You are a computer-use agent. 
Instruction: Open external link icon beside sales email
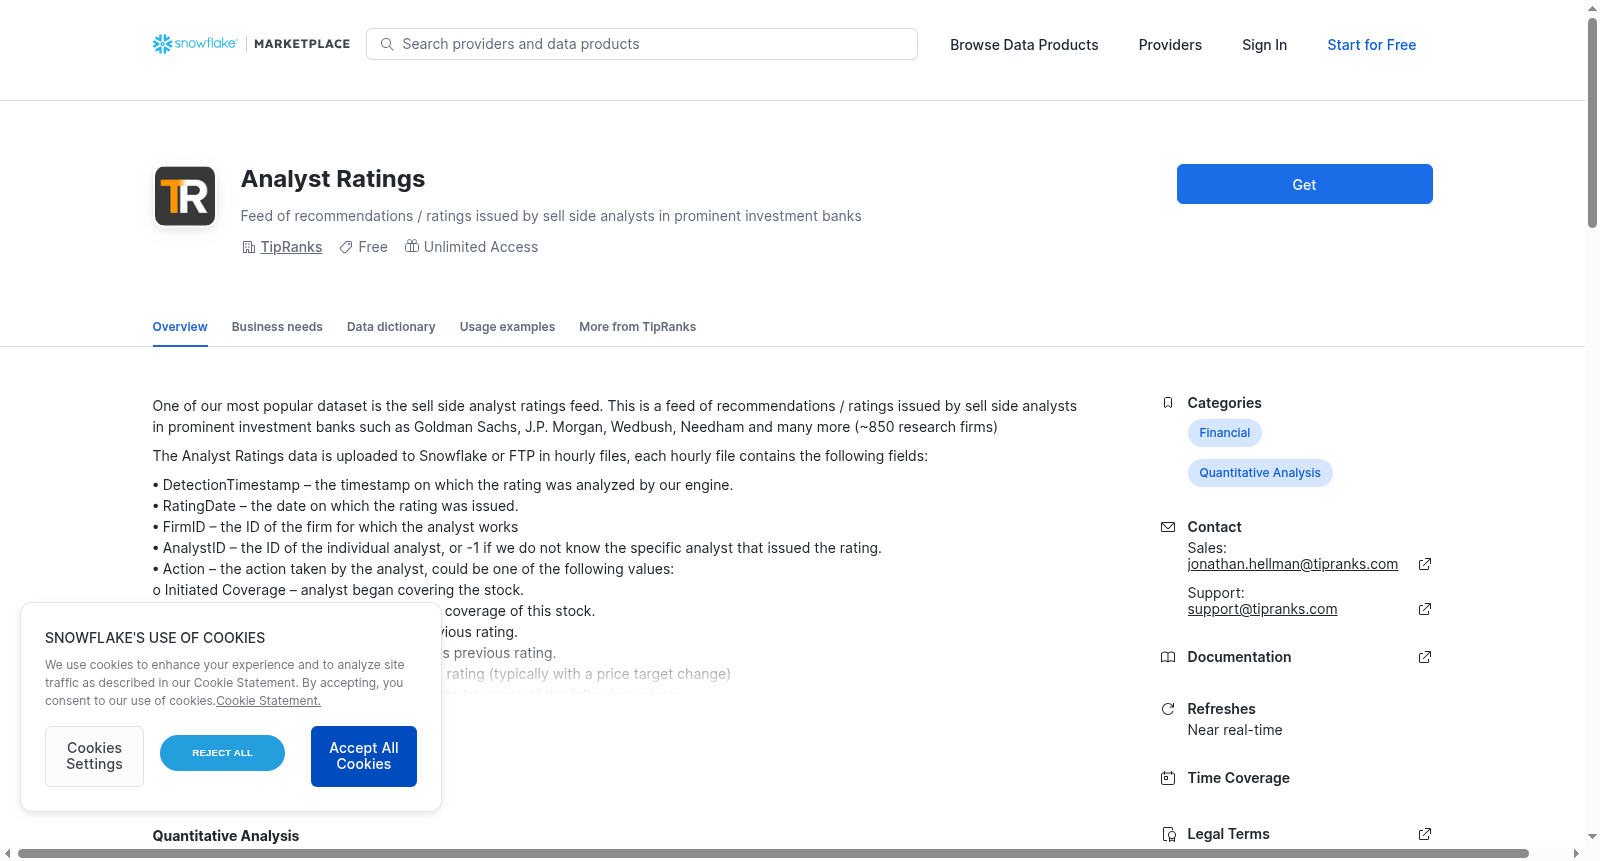[1425, 564]
